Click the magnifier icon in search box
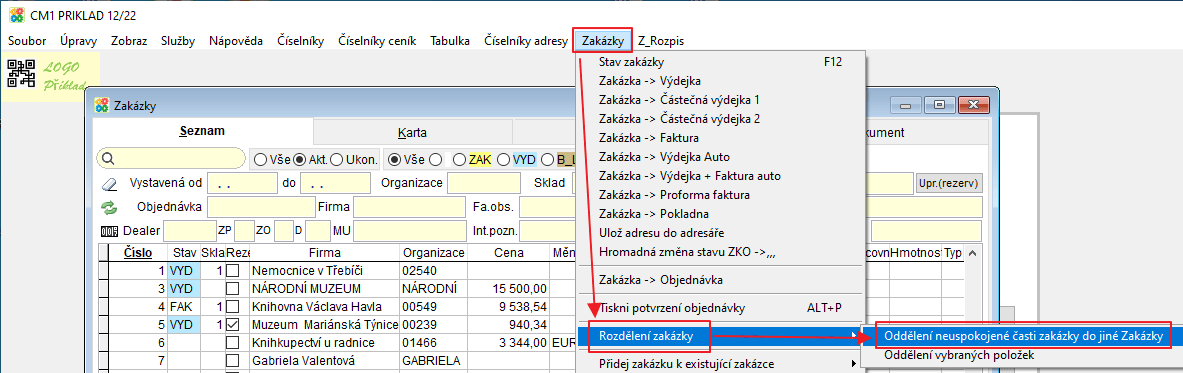The image size is (1183, 373). [x=107, y=159]
